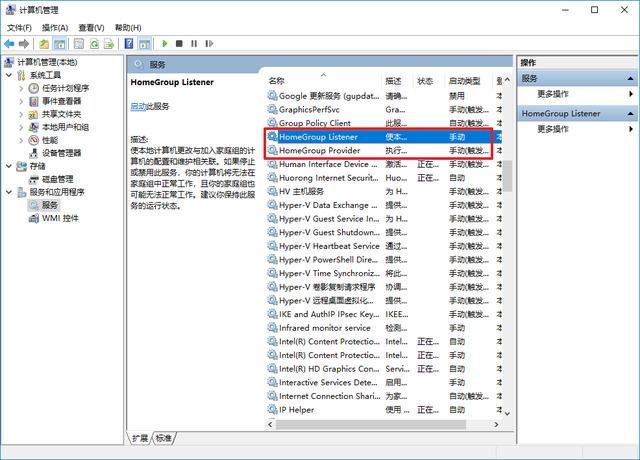Toggle the action pane toolbar icon
Image resolution: width=640 pixels, height=460 pixels.
(144, 44)
